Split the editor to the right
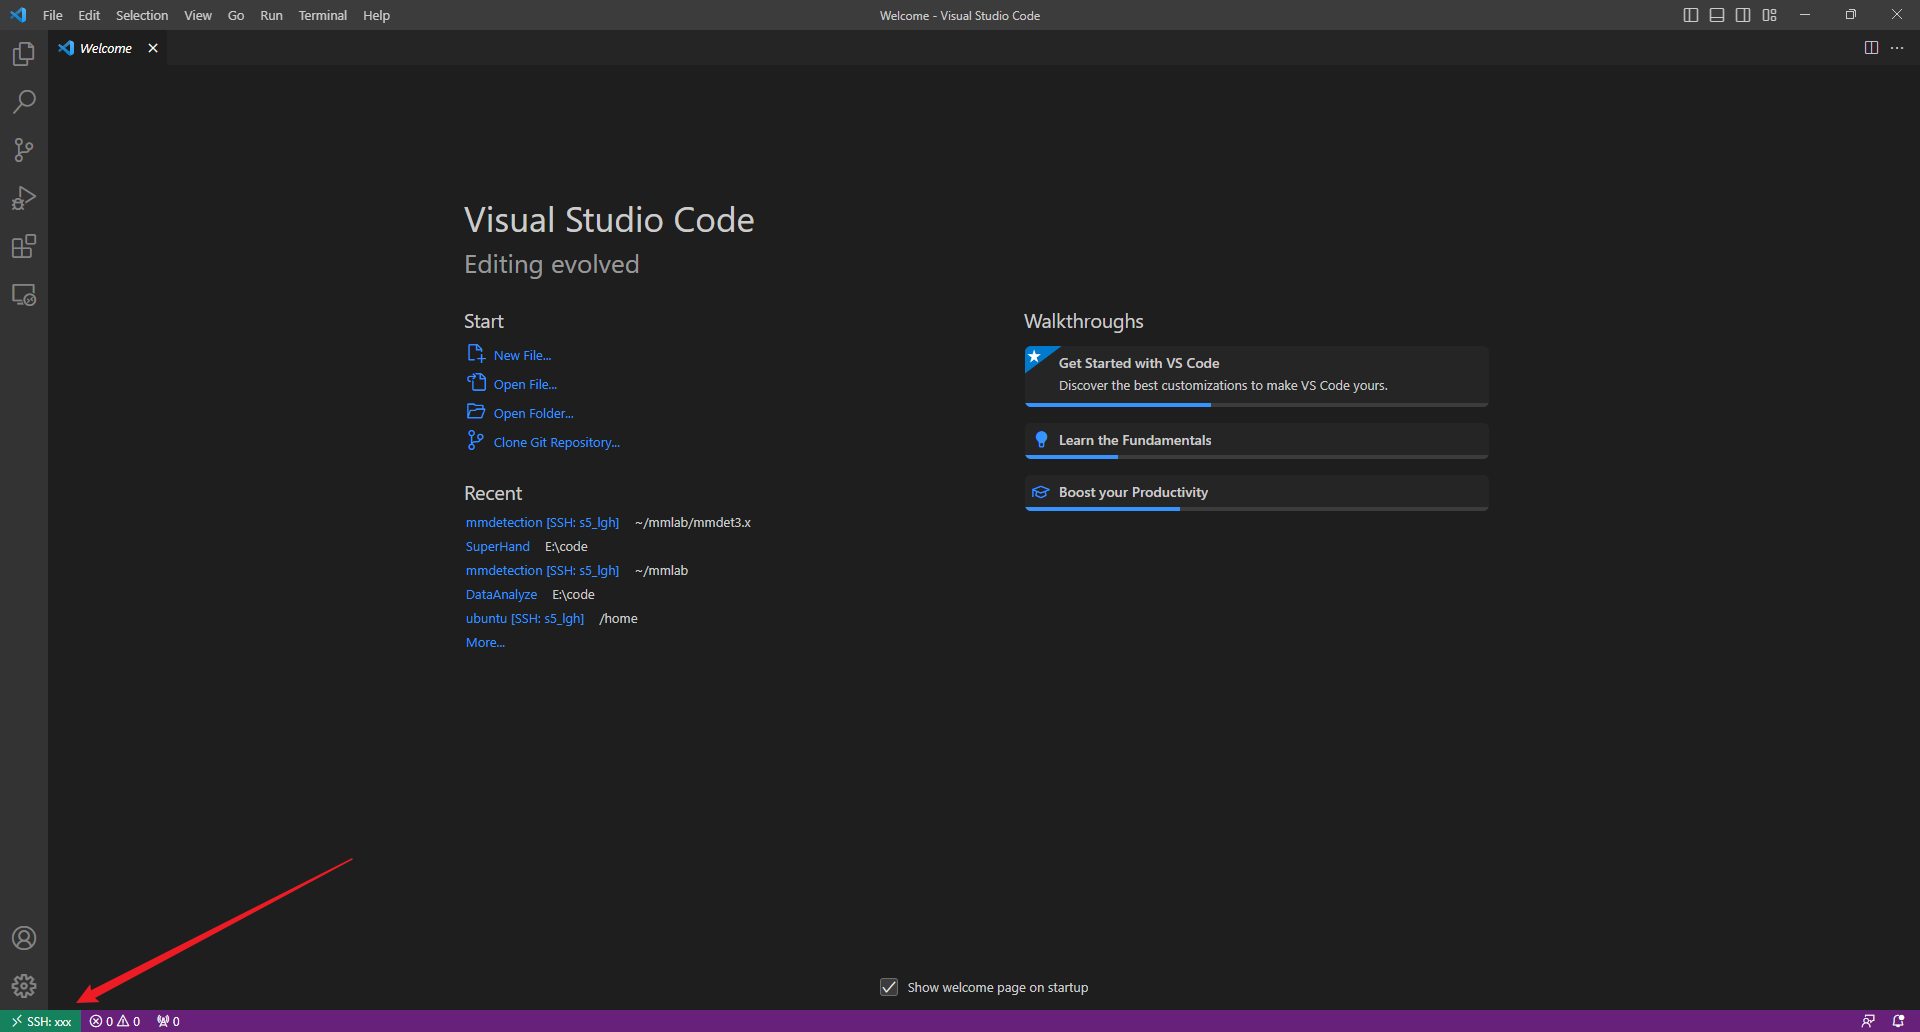The image size is (1920, 1032). tap(1871, 48)
